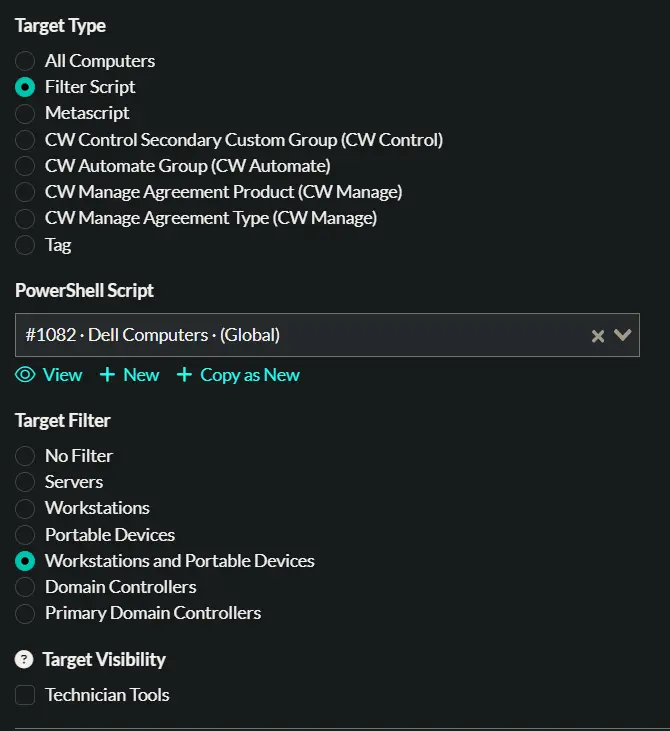Enable the Technician Tools checkbox
This screenshot has width=670, height=731.
tap(25, 695)
